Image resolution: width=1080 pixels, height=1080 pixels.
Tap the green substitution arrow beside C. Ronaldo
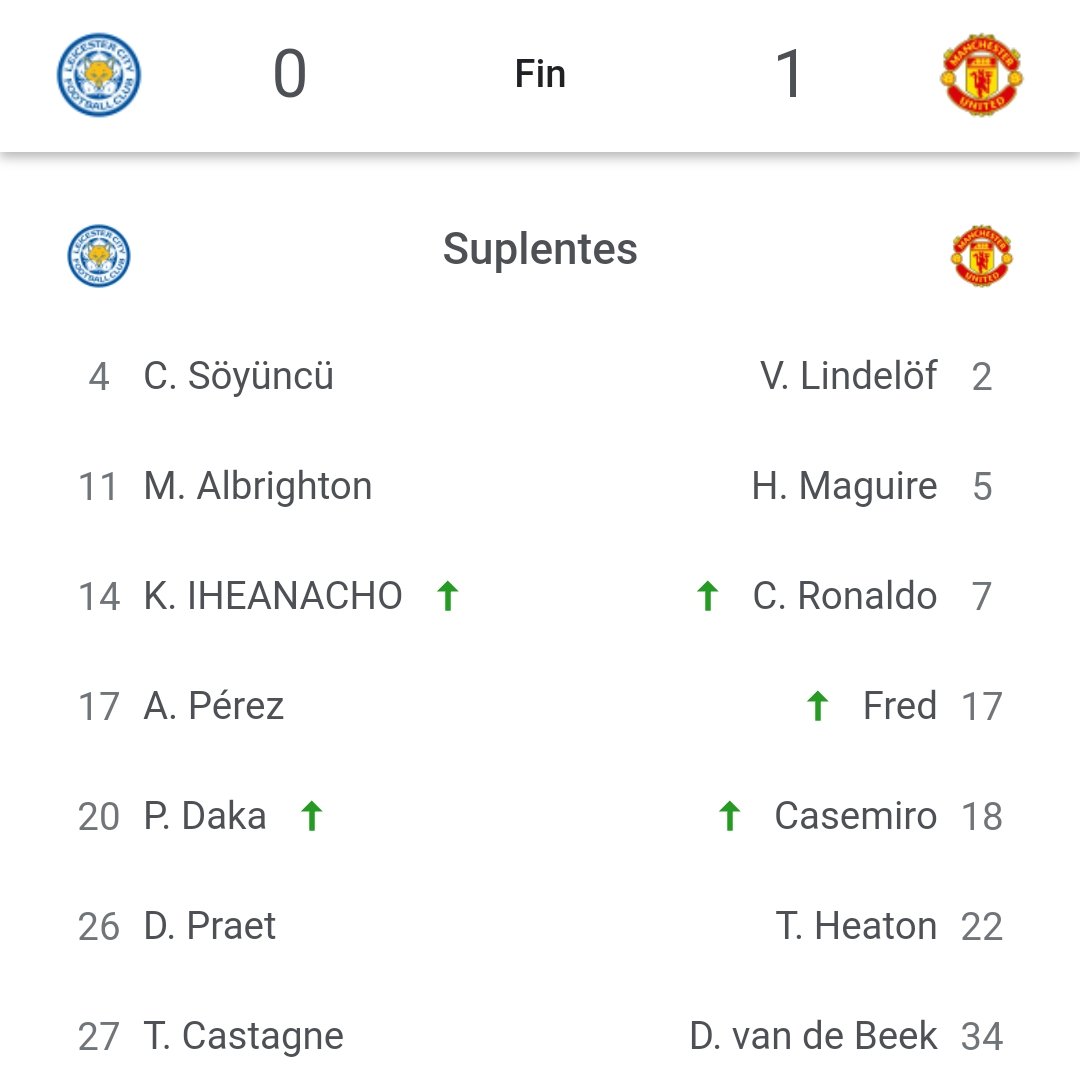point(707,596)
